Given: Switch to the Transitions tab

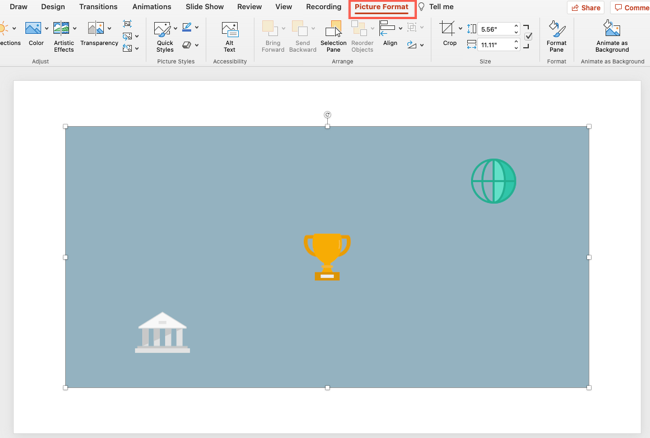Looking at the screenshot, I should pos(98,7).
